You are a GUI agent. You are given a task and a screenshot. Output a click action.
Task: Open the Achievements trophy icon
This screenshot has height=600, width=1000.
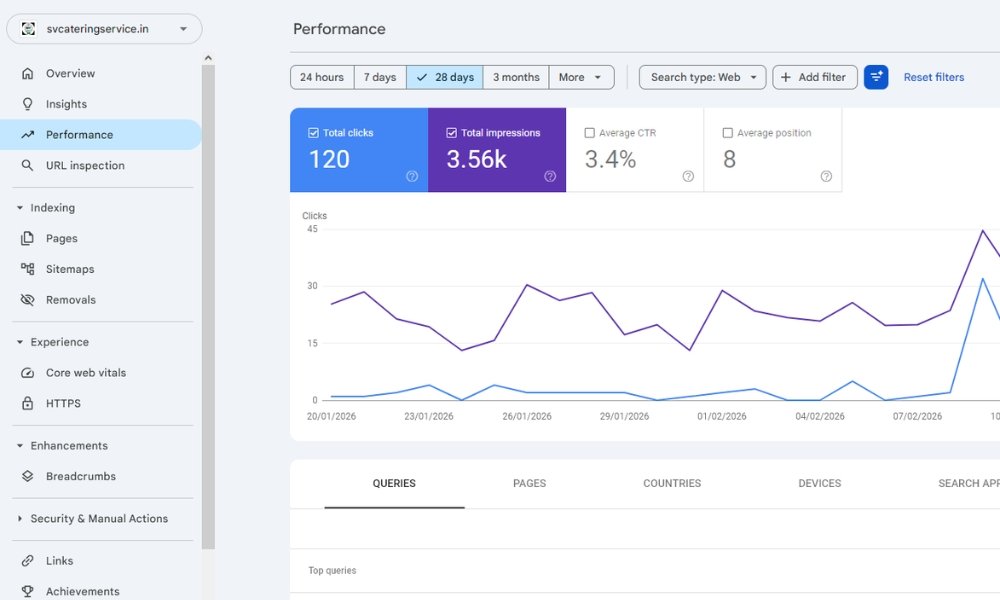[x=29, y=591]
